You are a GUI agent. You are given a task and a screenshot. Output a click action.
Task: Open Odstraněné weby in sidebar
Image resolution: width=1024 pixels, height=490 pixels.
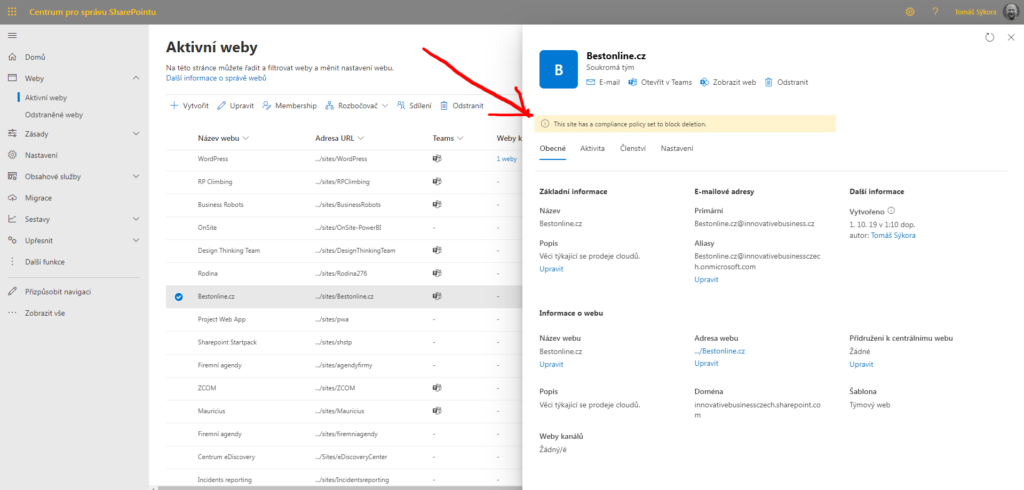coord(54,114)
